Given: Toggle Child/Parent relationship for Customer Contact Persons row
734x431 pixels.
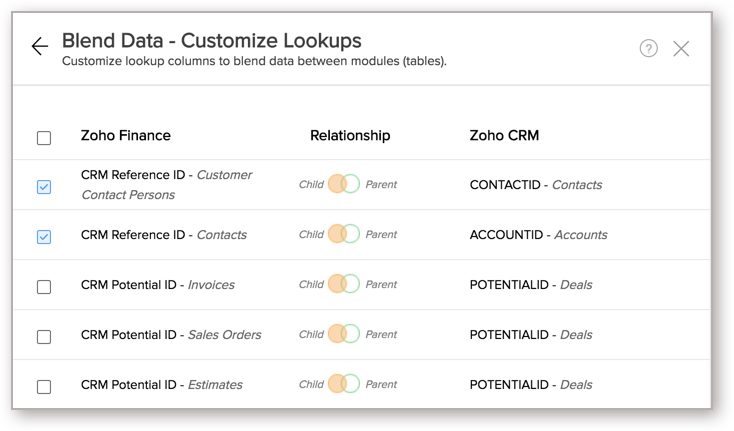Looking at the screenshot, I should click(x=344, y=184).
